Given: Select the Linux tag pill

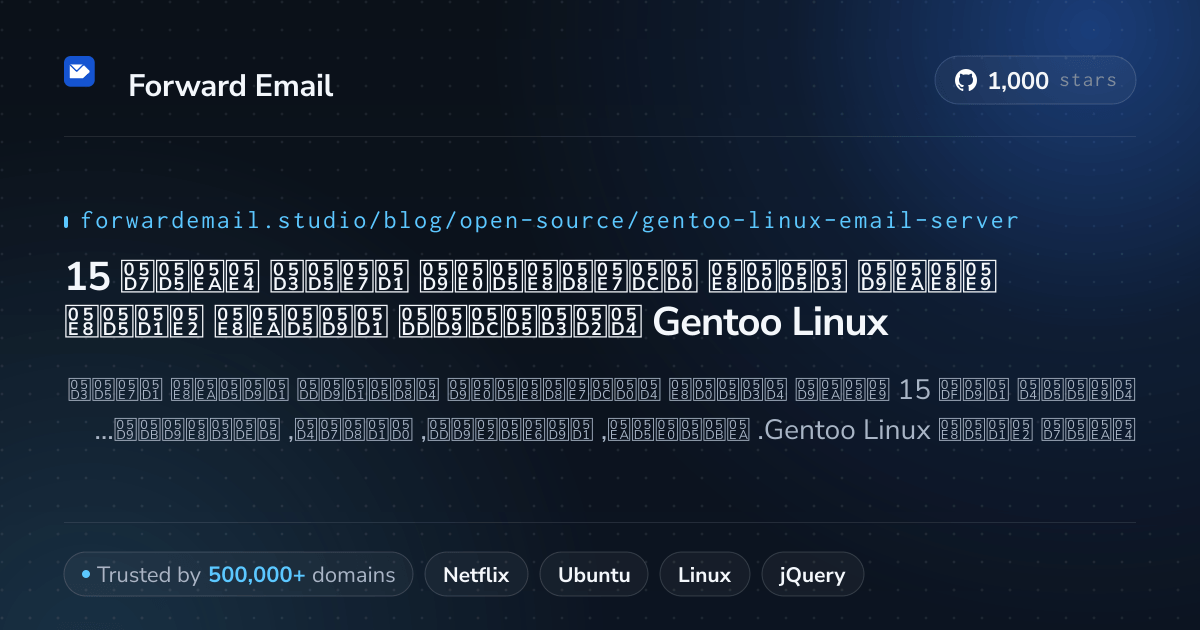Looking at the screenshot, I should click(x=704, y=575).
